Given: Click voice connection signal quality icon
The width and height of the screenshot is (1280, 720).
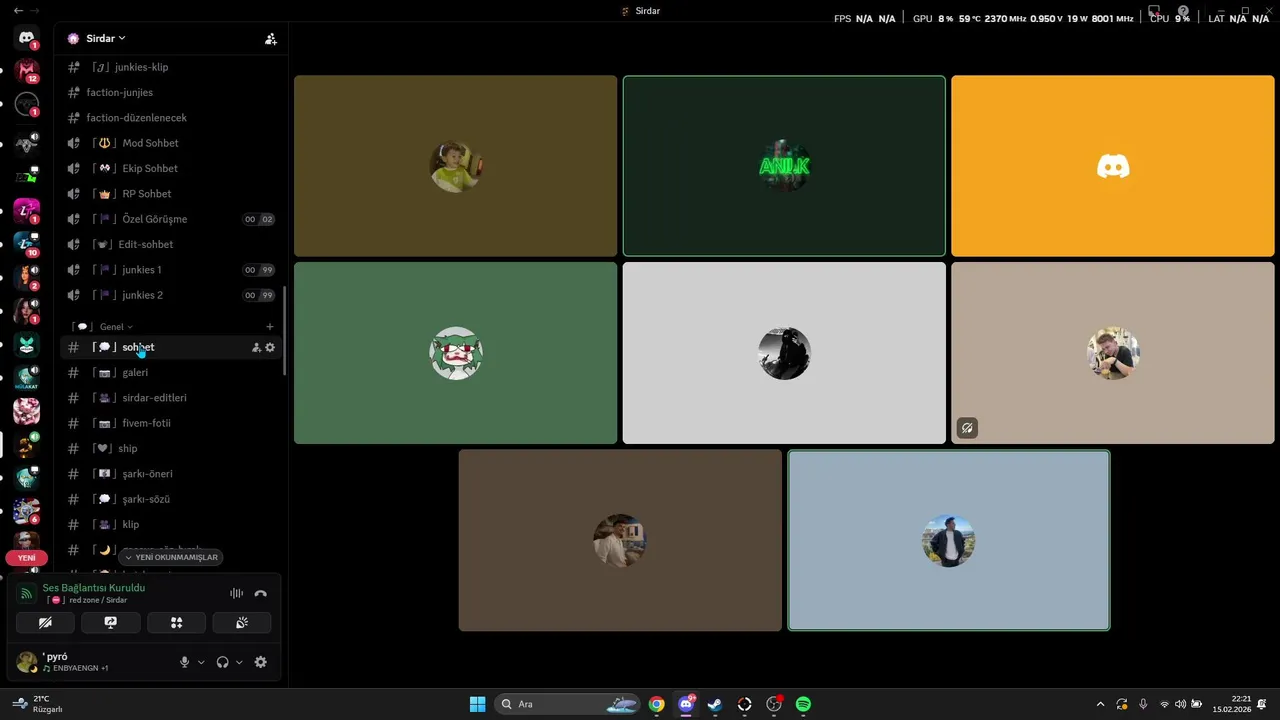Looking at the screenshot, I should [27, 594].
